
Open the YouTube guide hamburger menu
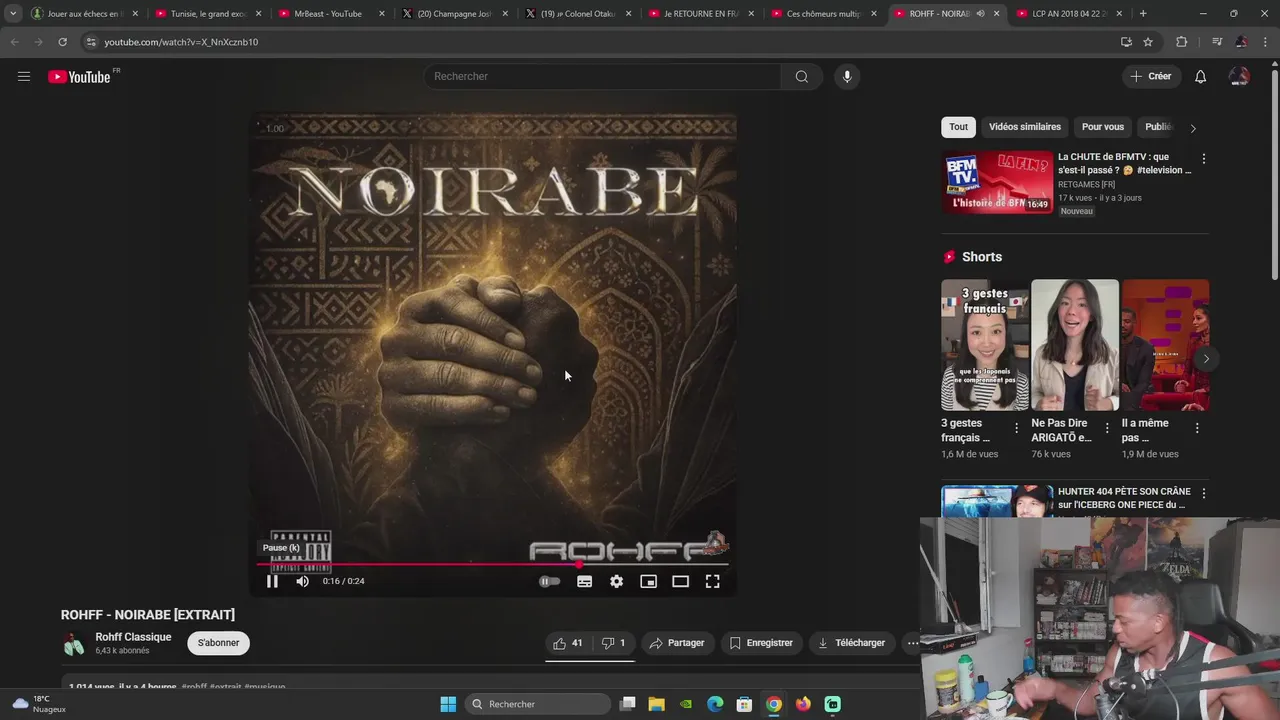click(24, 76)
